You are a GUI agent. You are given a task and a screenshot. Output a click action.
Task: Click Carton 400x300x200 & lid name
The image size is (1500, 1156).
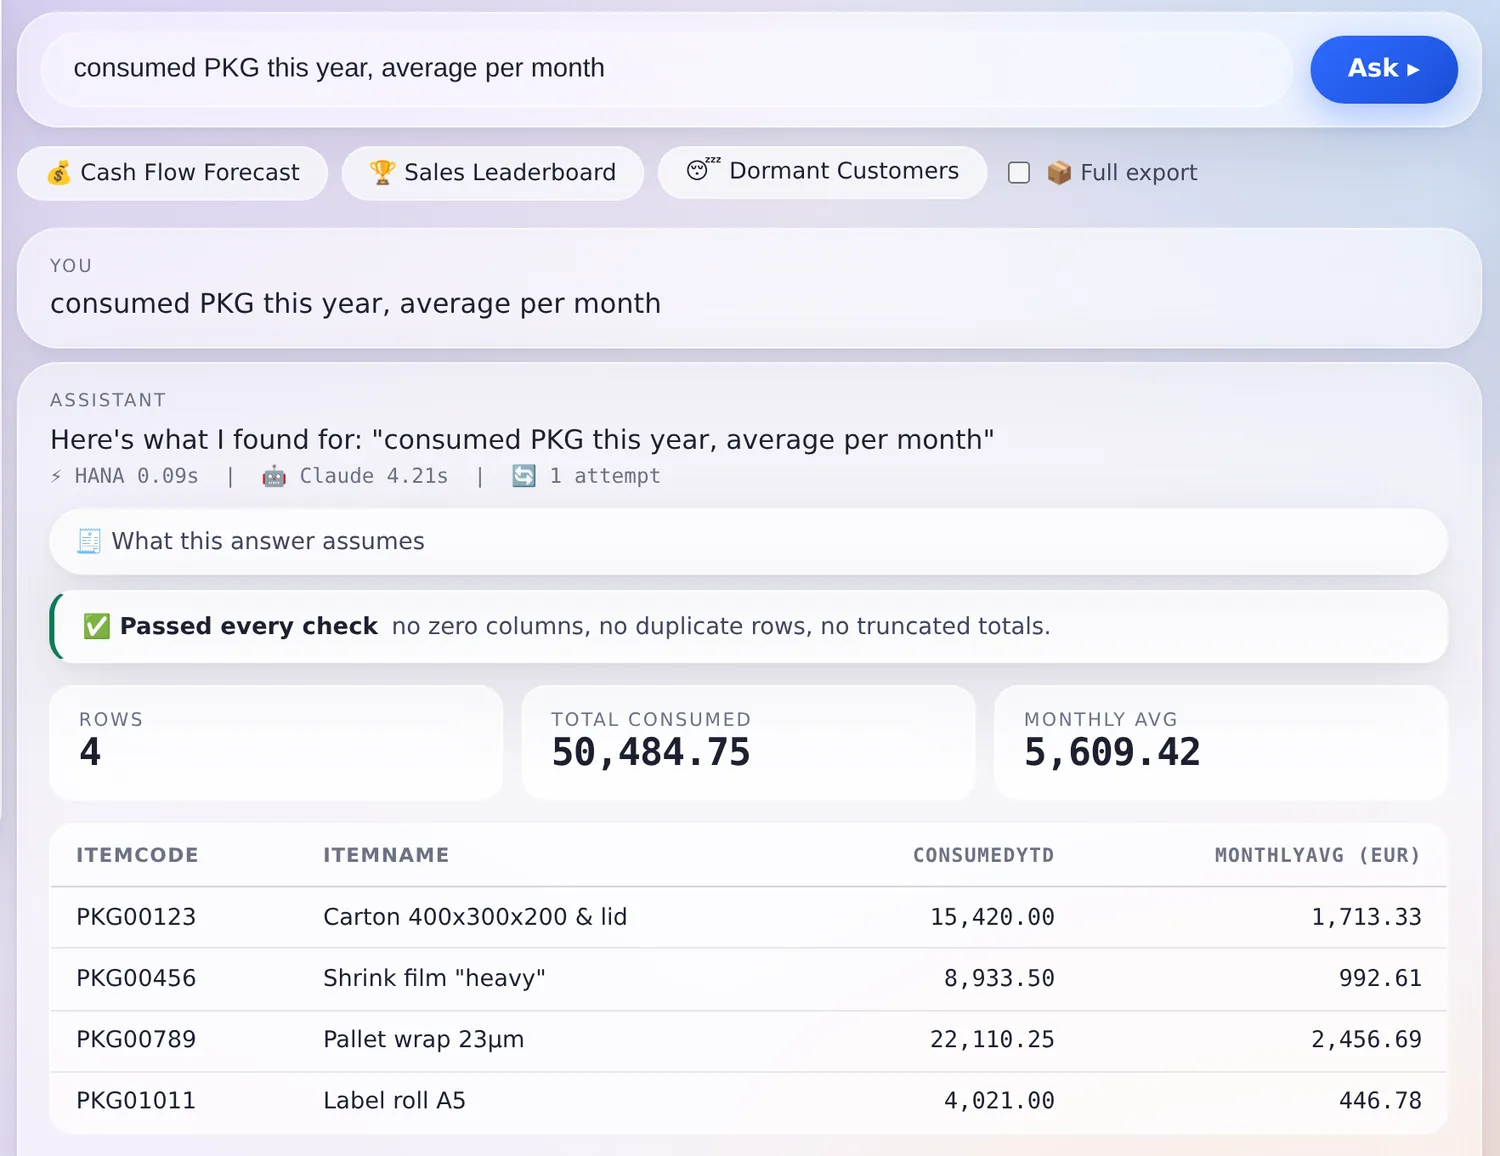tap(475, 917)
